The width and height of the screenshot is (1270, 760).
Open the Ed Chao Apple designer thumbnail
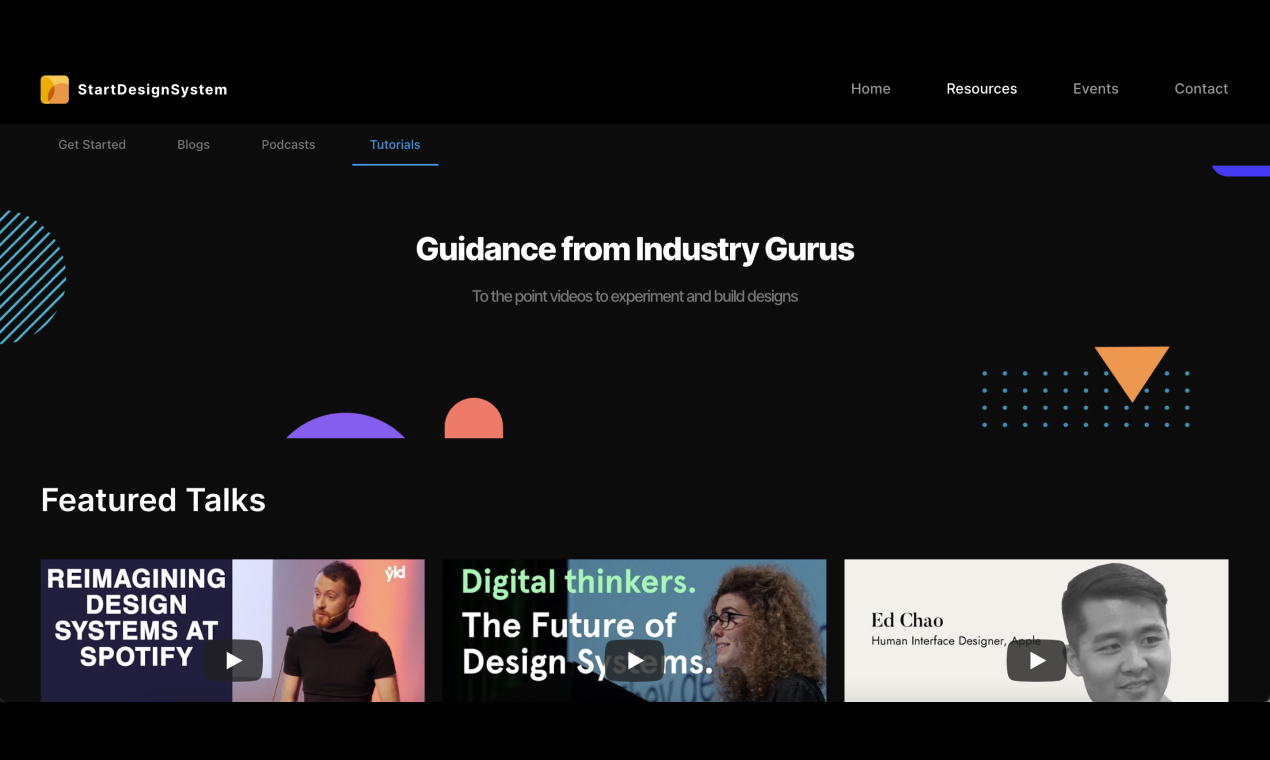1036,630
